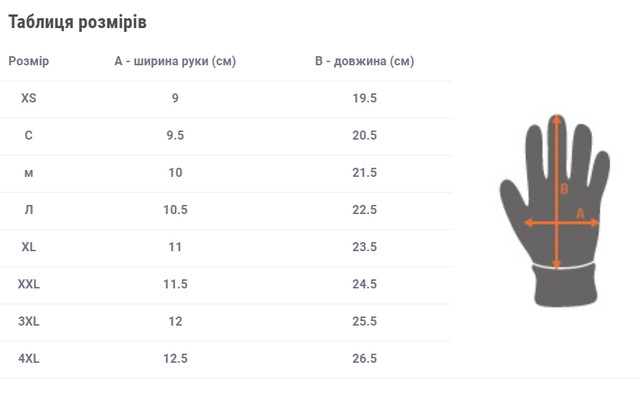Click the width value 11.5
The width and height of the screenshot is (640, 400).
click(175, 284)
